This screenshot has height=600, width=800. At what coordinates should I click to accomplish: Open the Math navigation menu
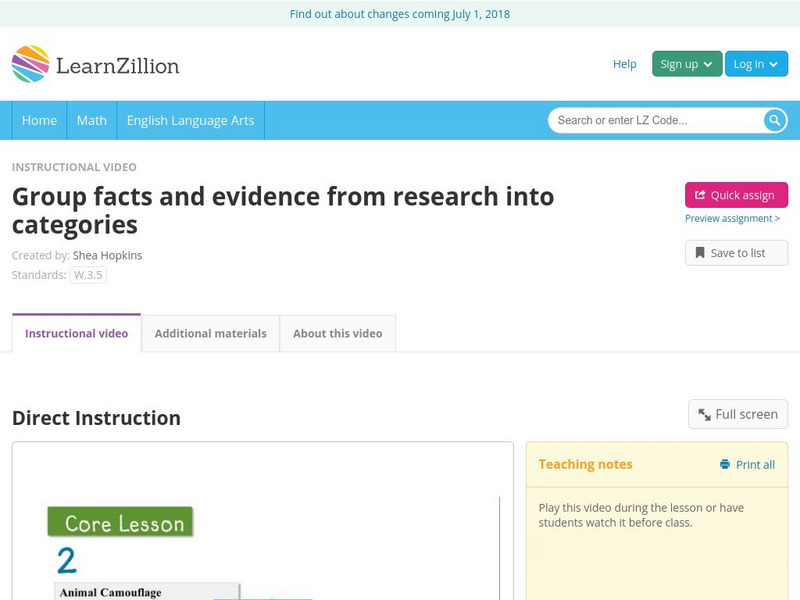point(92,120)
